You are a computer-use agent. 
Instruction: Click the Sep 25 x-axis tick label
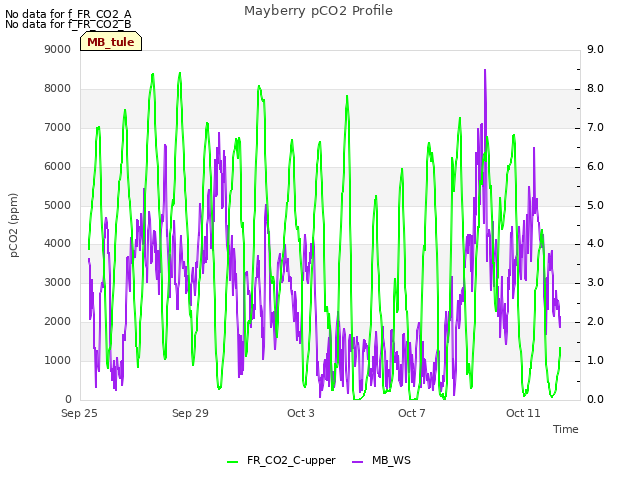79,413
